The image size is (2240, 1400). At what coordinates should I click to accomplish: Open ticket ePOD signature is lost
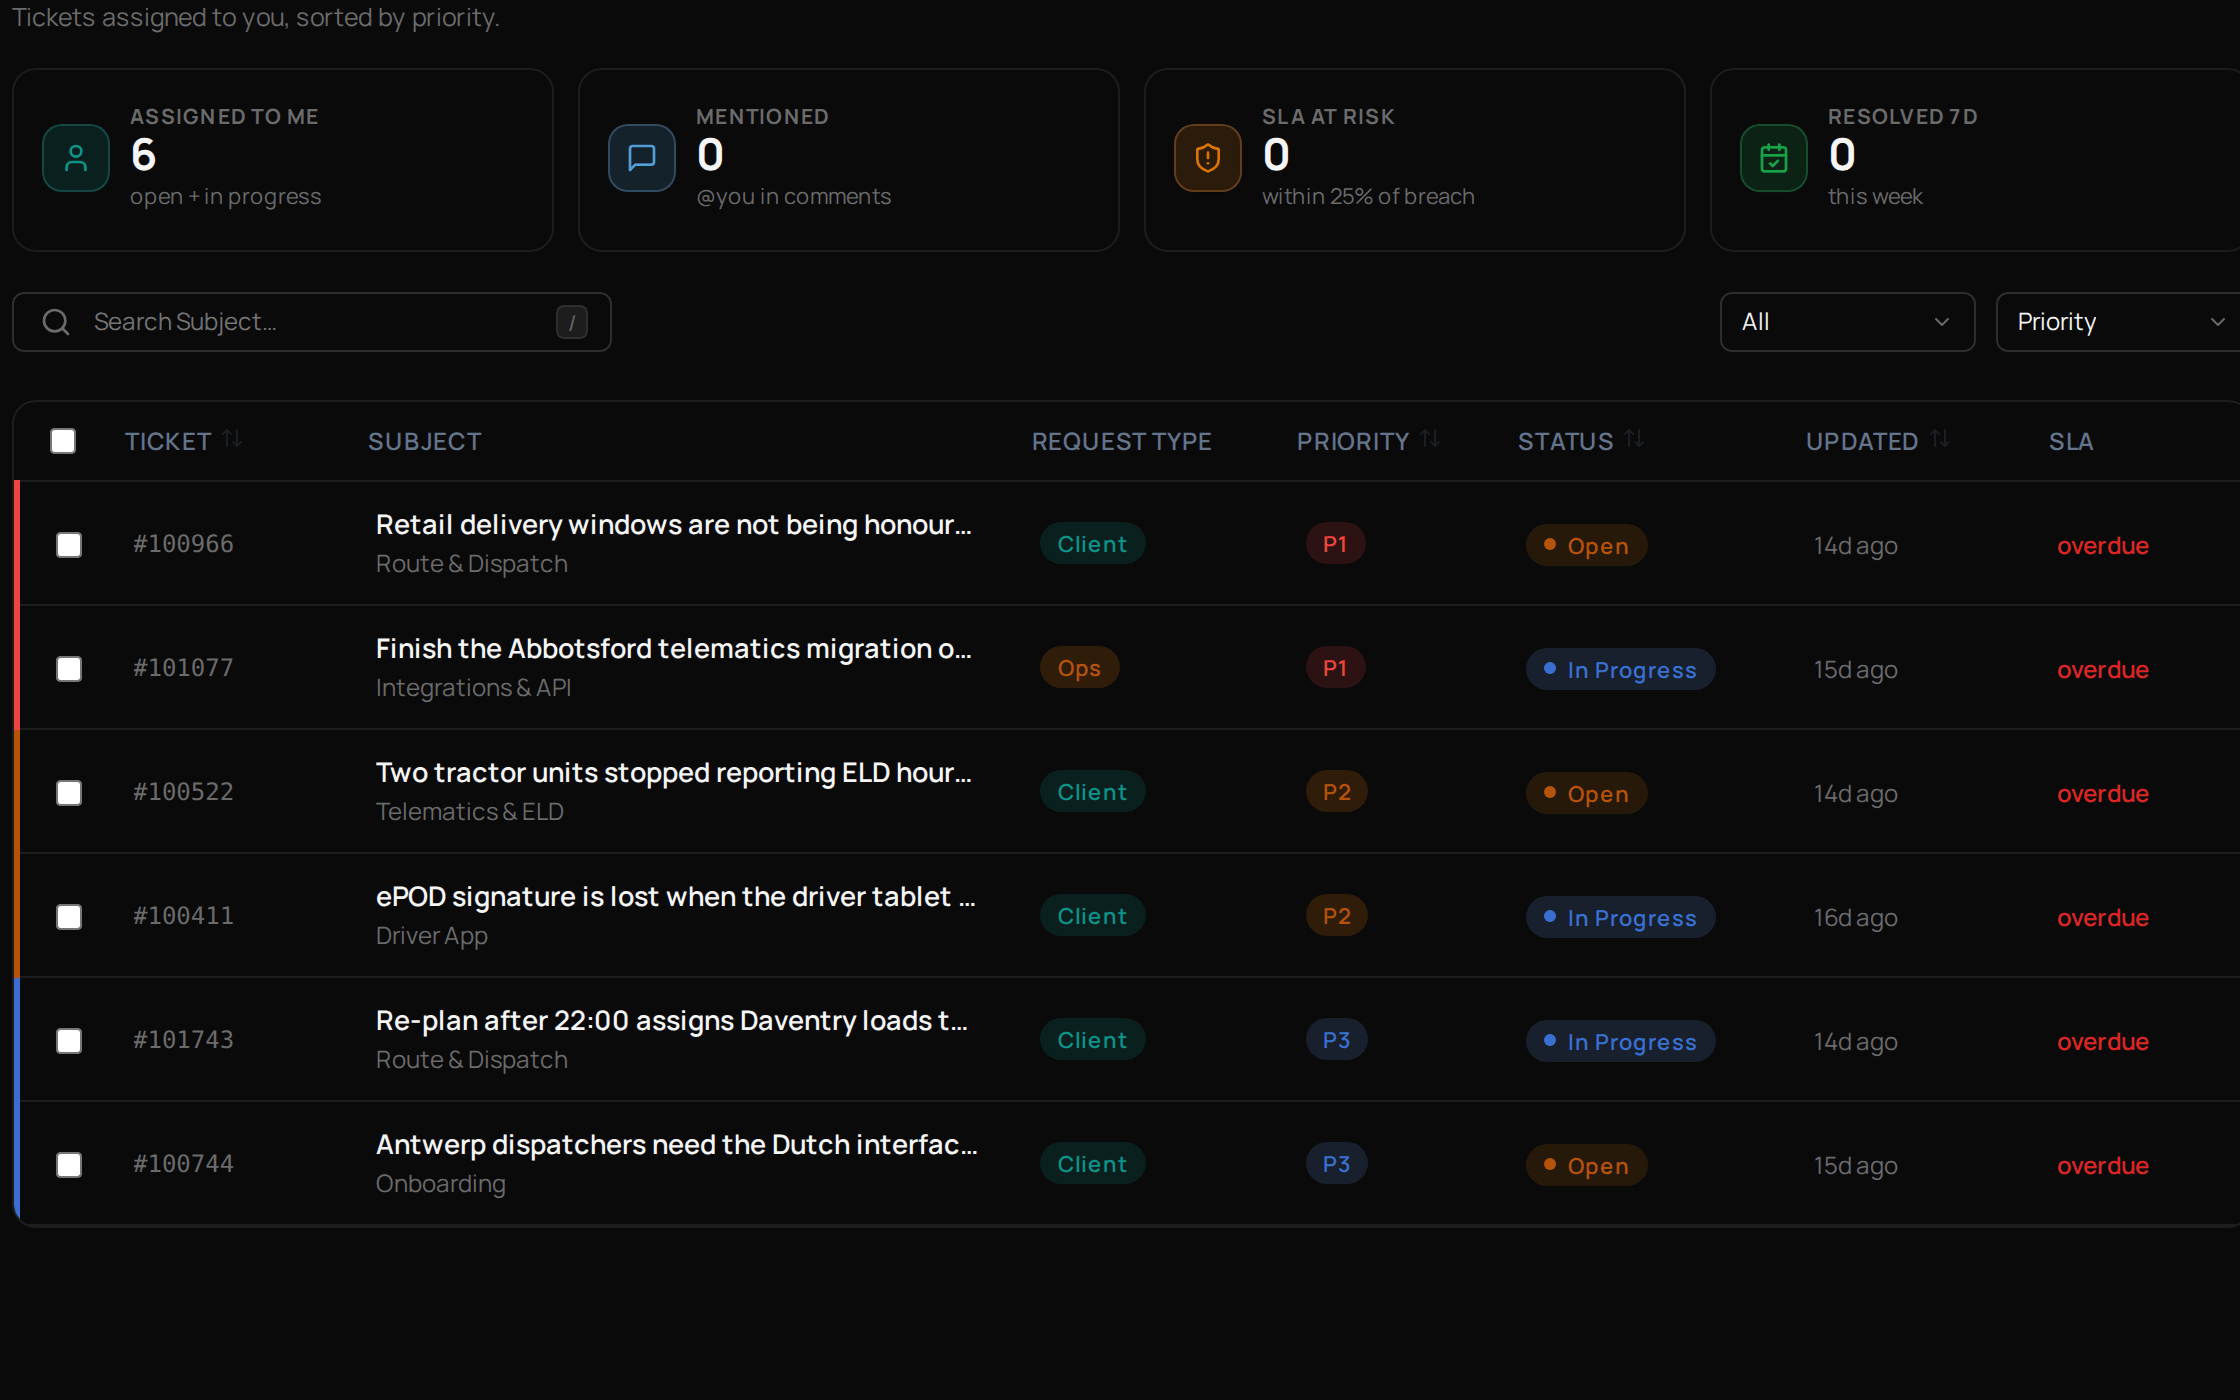675,897
